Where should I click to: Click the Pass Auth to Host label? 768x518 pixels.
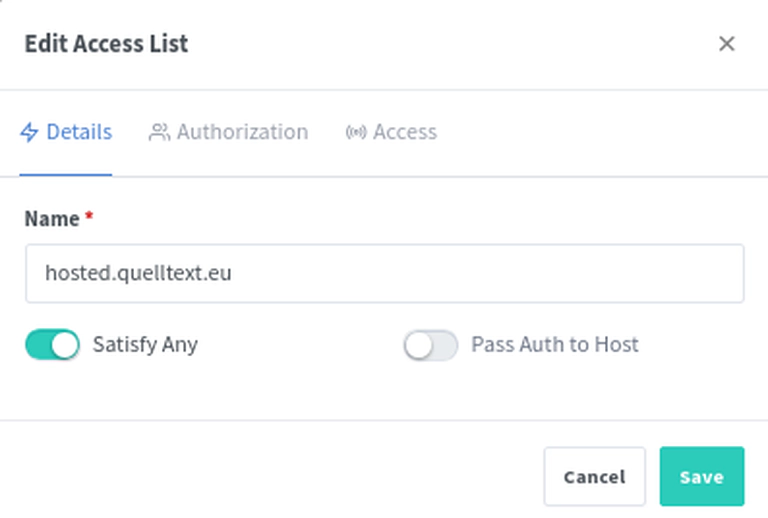pos(555,345)
